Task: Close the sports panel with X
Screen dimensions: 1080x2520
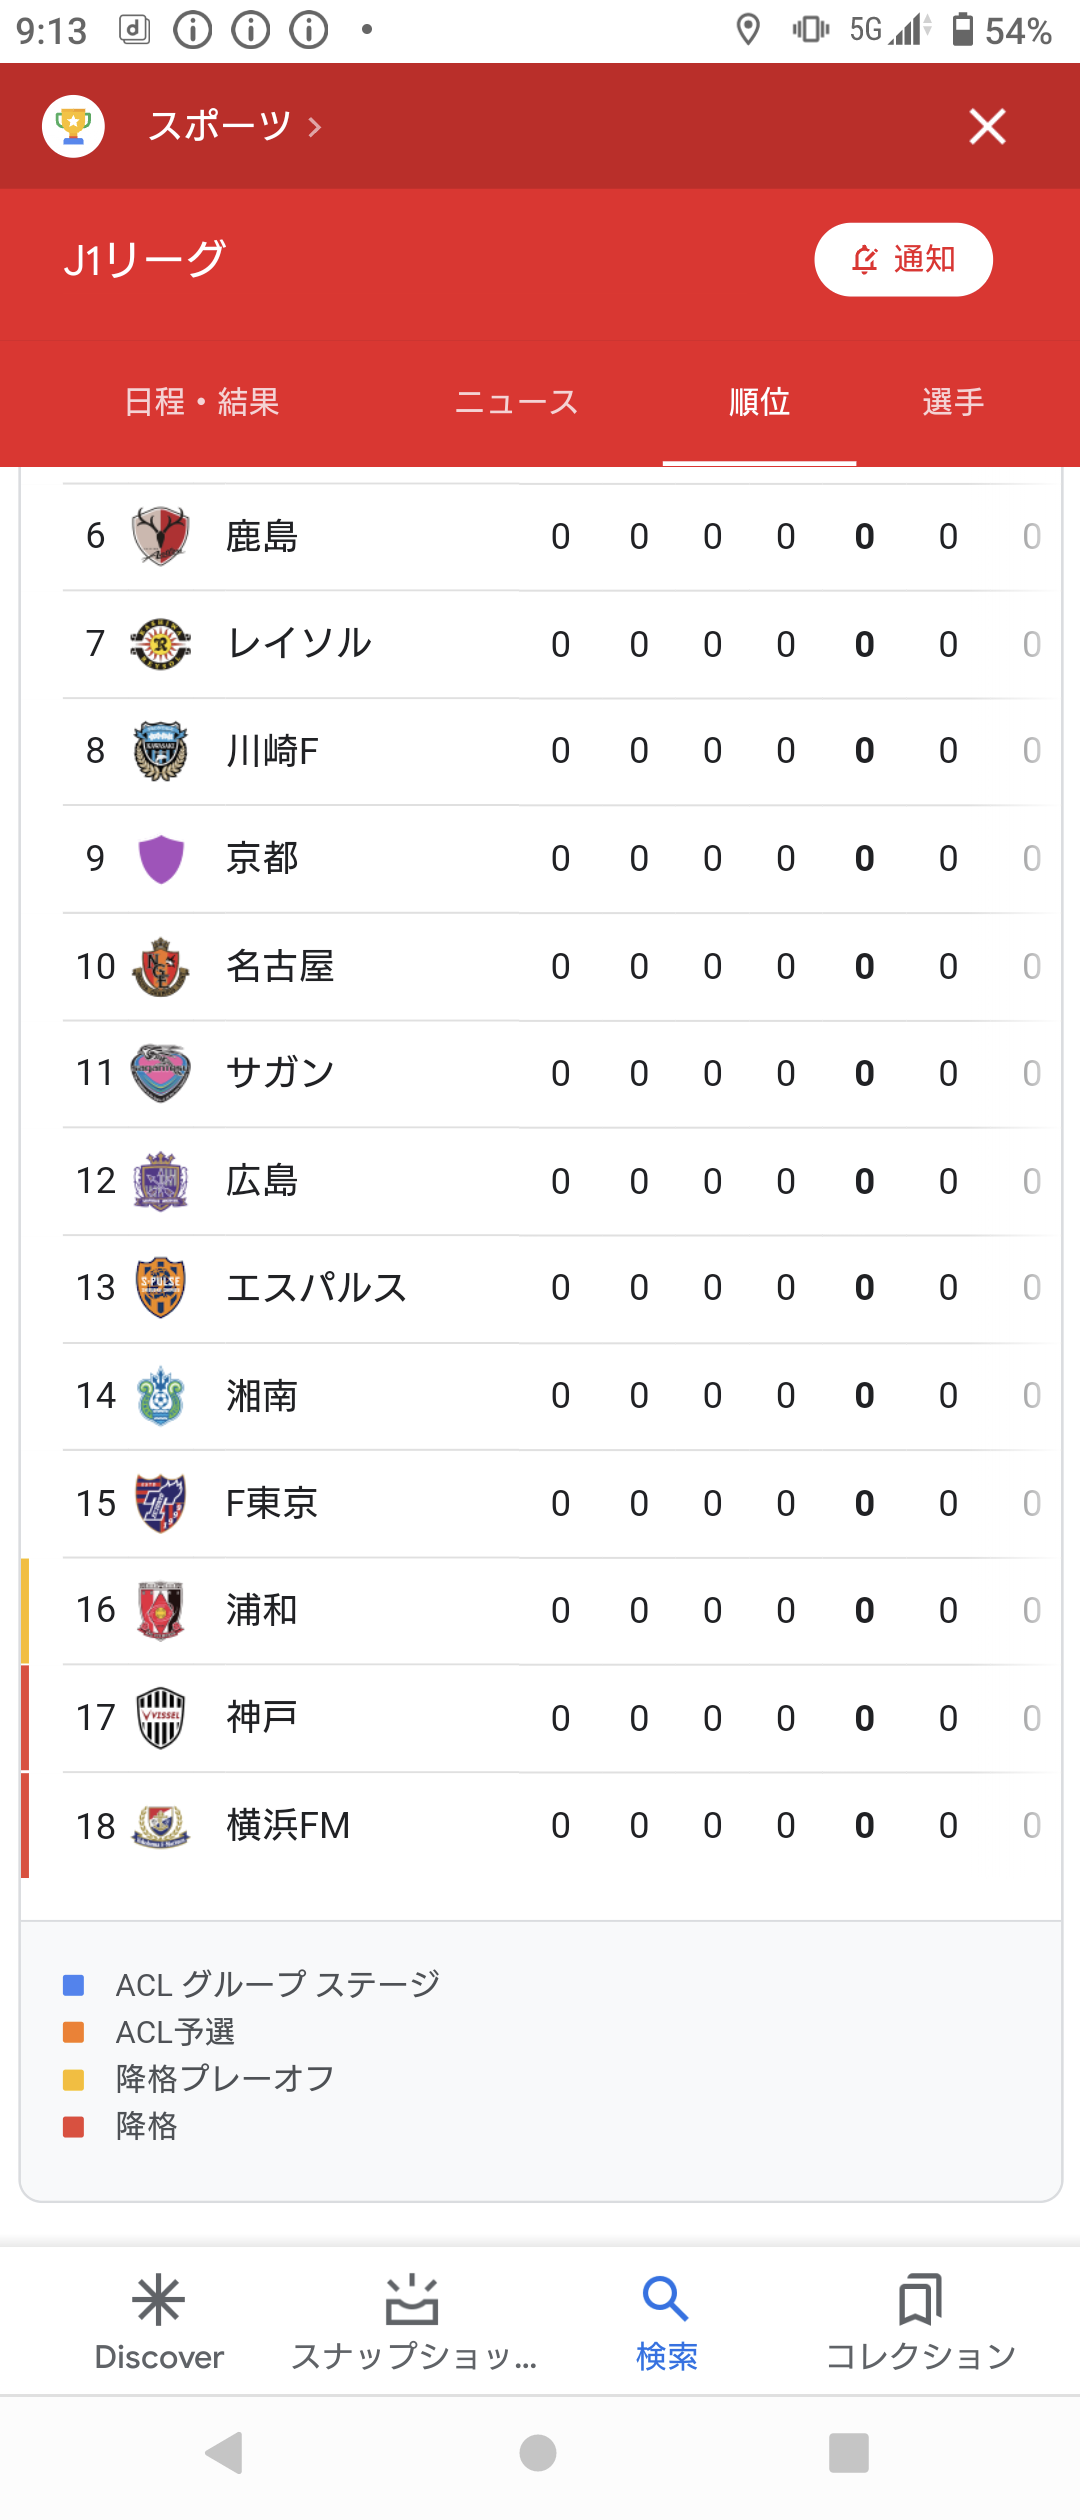Action: 987,126
